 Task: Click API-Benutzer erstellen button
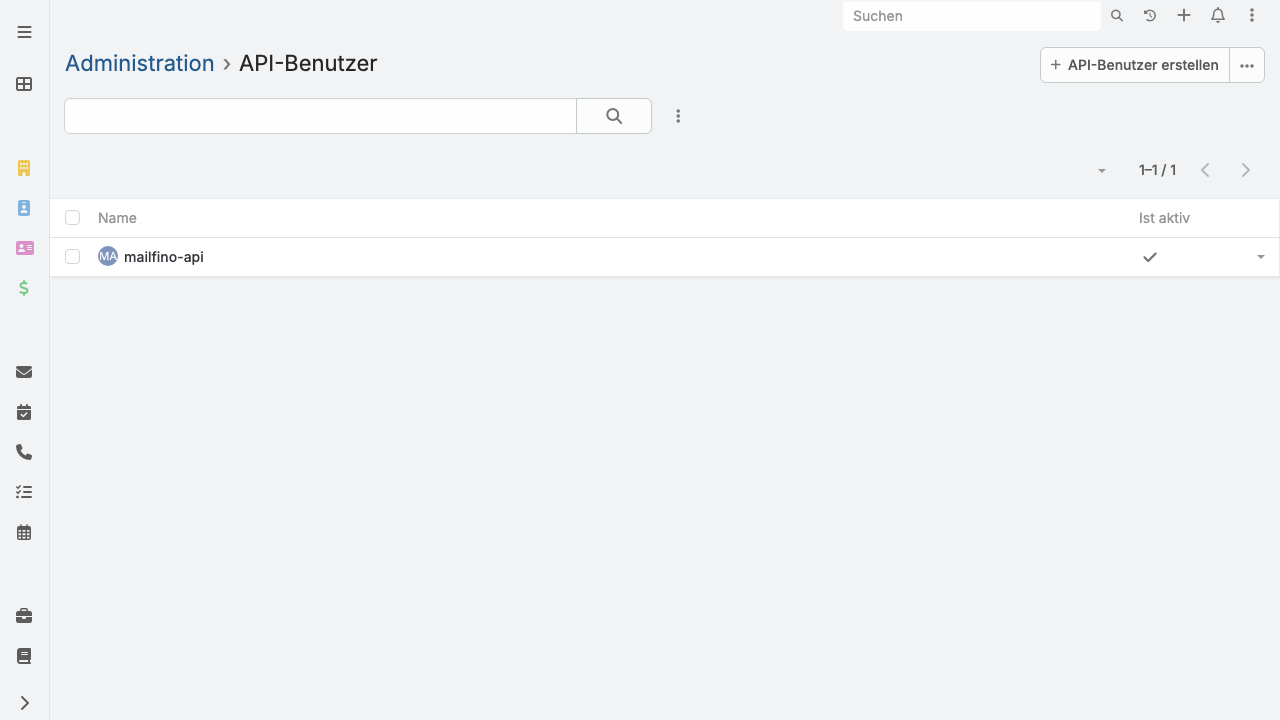pyautogui.click(x=1135, y=65)
